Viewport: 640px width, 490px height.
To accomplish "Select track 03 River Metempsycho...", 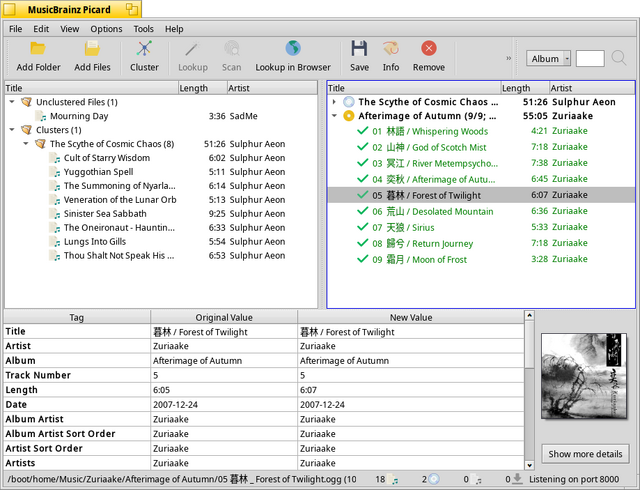I will pyautogui.click(x=481, y=163).
